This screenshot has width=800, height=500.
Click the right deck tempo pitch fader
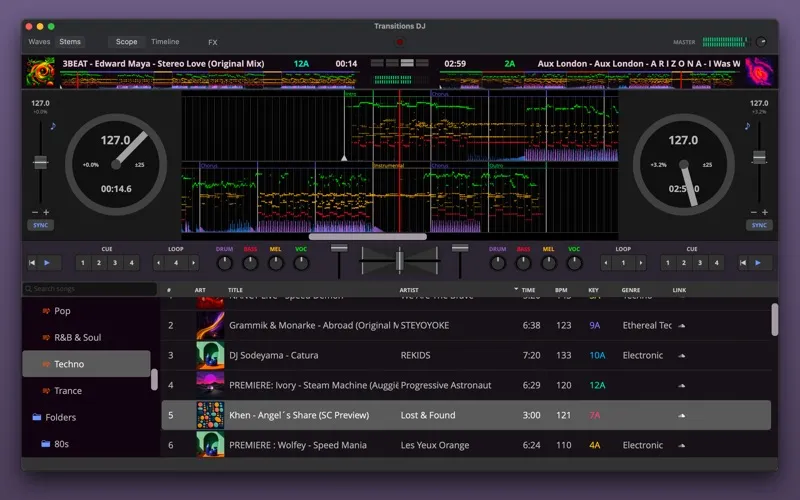[759, 157]
